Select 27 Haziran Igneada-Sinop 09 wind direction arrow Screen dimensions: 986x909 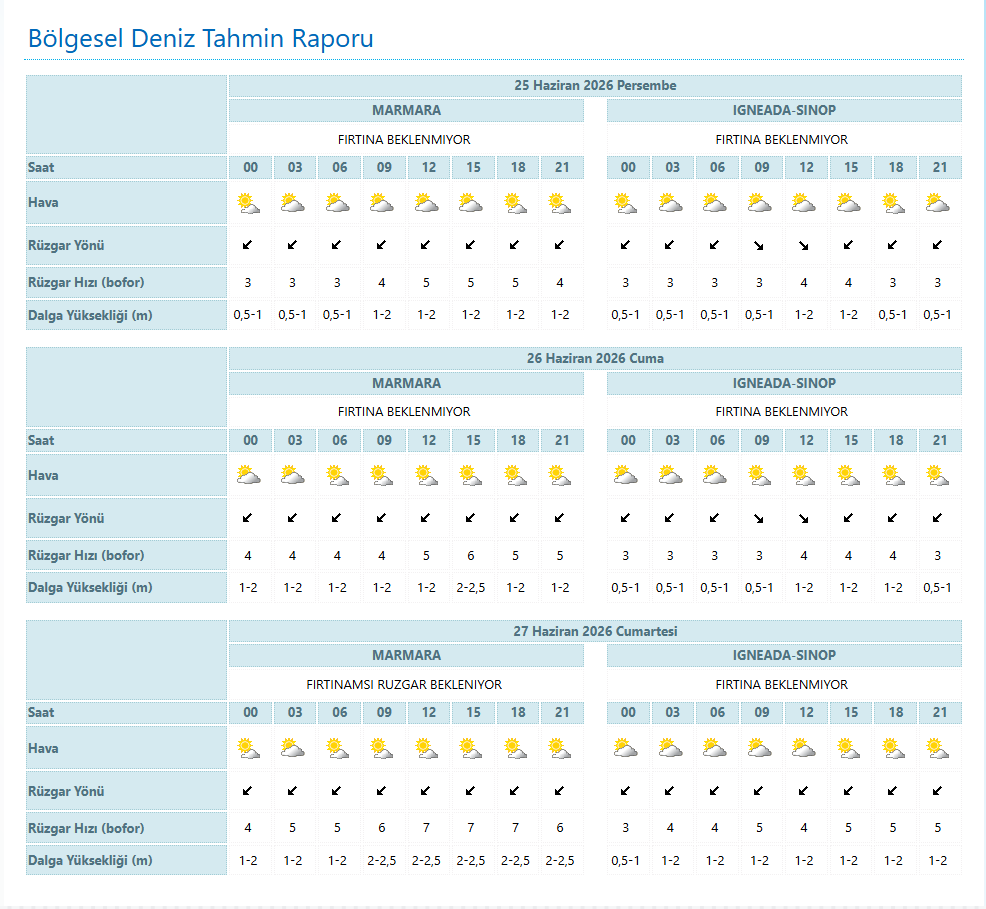pyautogui.click(x=759, y=791)
